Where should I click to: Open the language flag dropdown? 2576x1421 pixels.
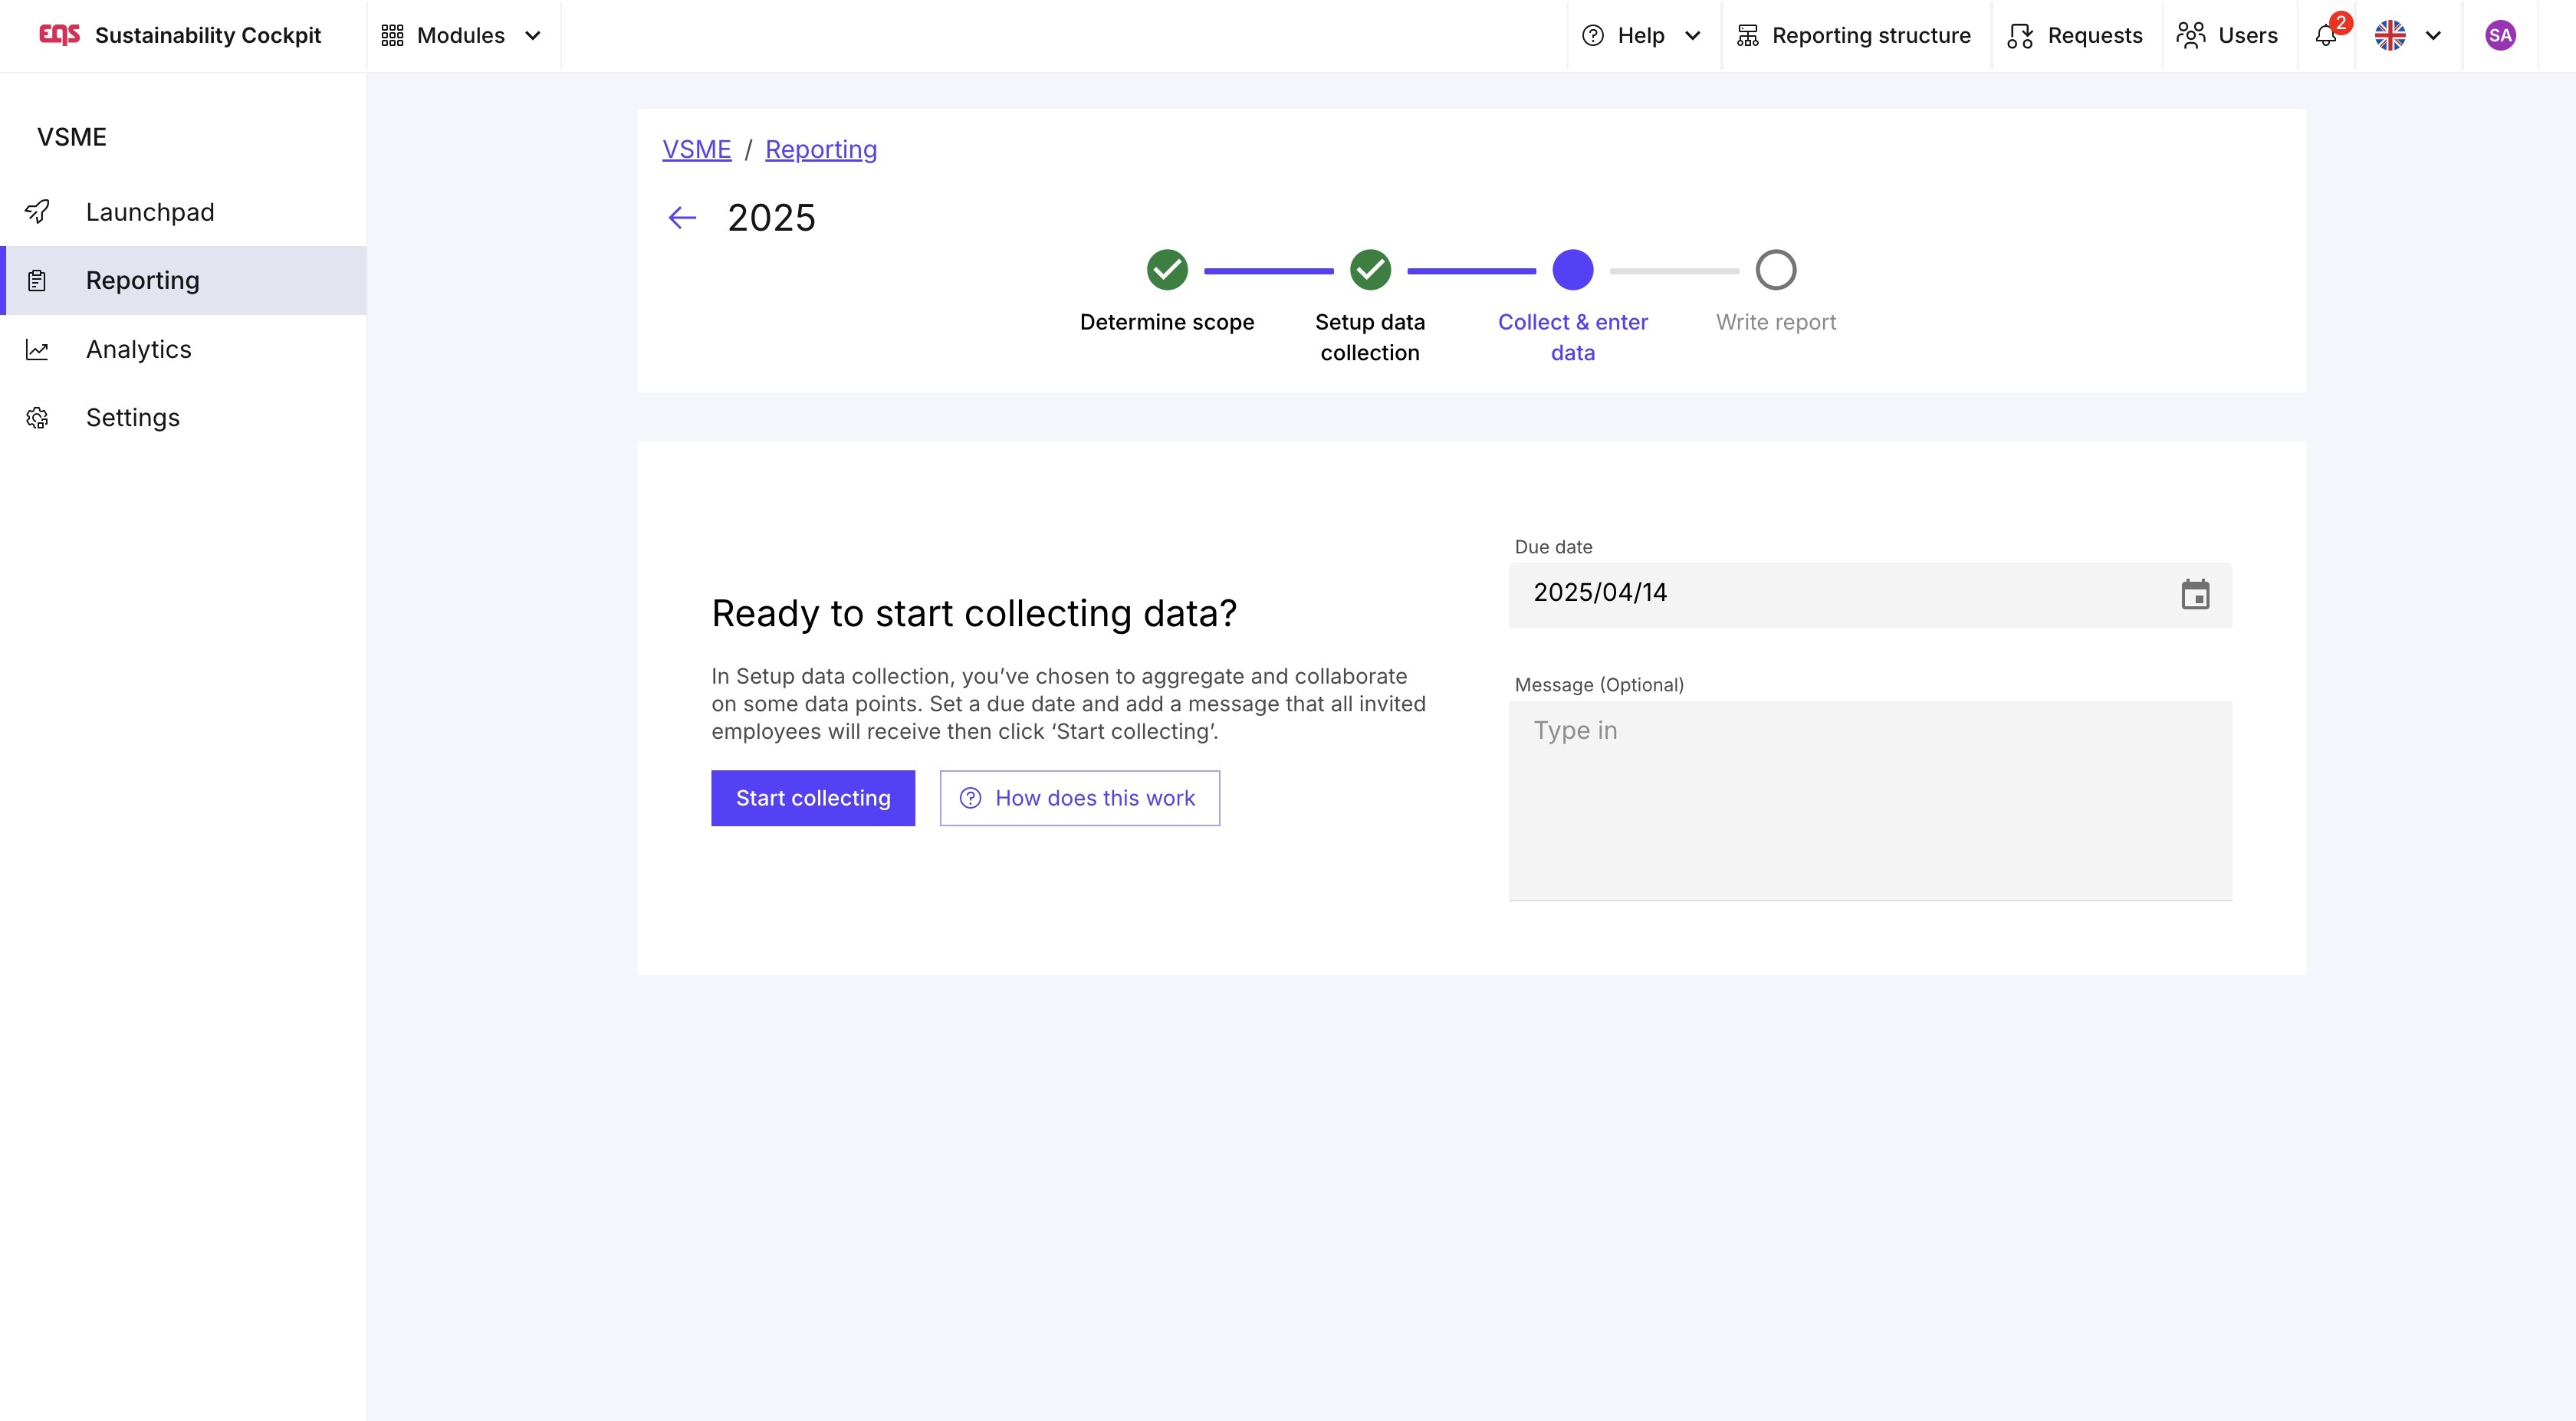pyautogui.click(x=2407, y=36)
